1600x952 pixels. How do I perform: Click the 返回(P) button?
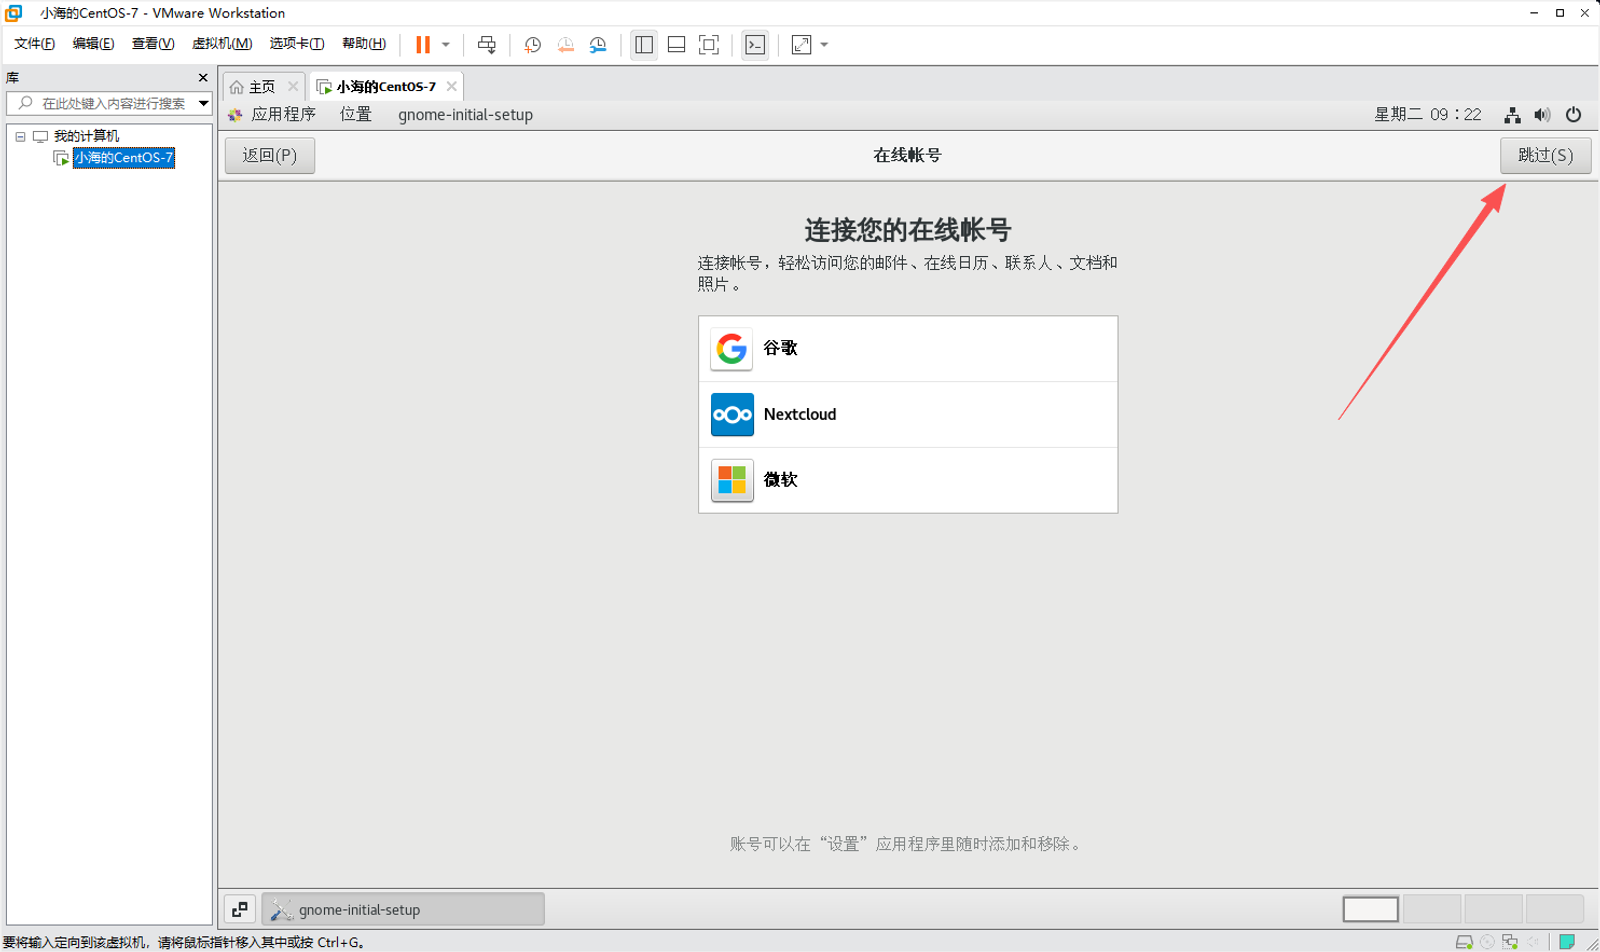tap(270, 156)
